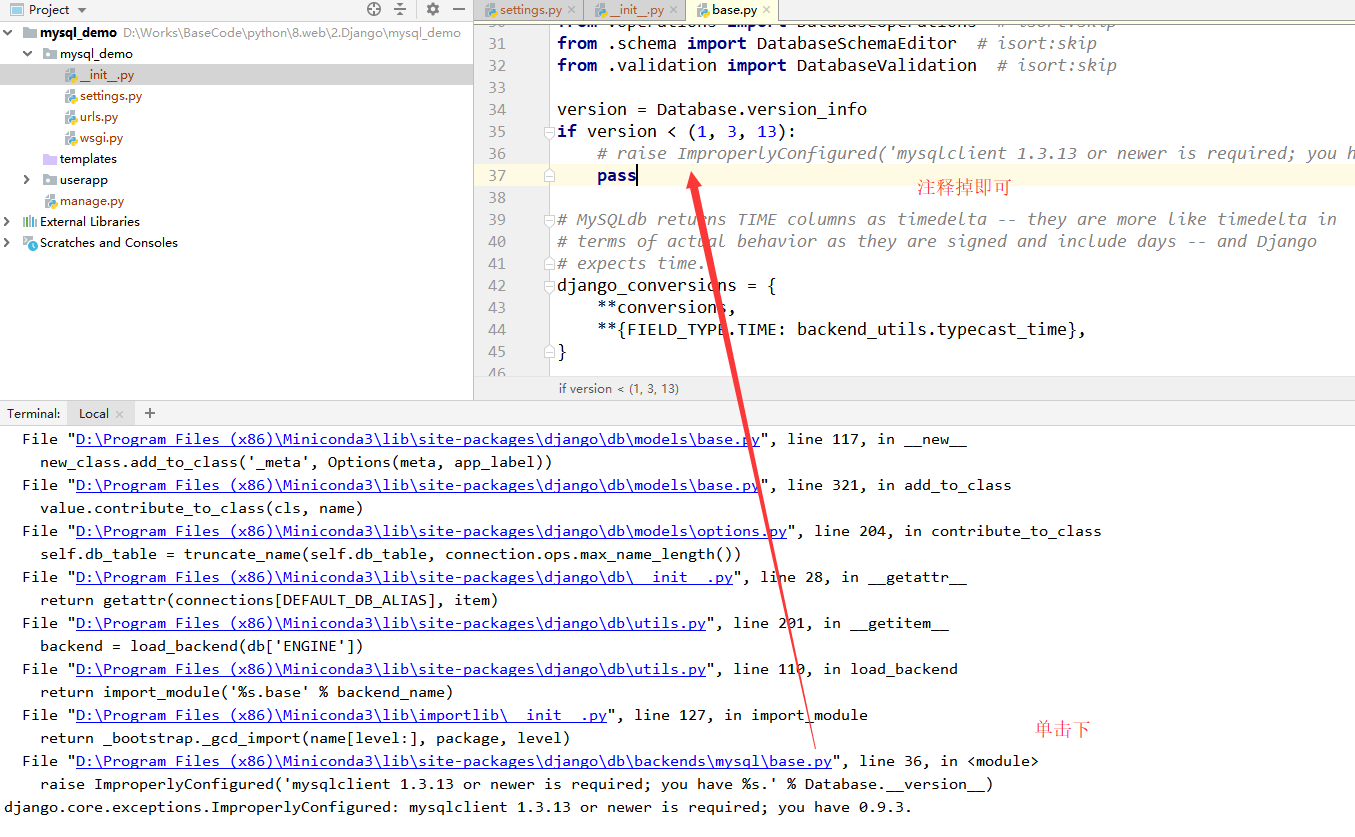Screen dimensions: 1355x837
Task: Toggle fold marker on line 37
Action: [549, 176]
